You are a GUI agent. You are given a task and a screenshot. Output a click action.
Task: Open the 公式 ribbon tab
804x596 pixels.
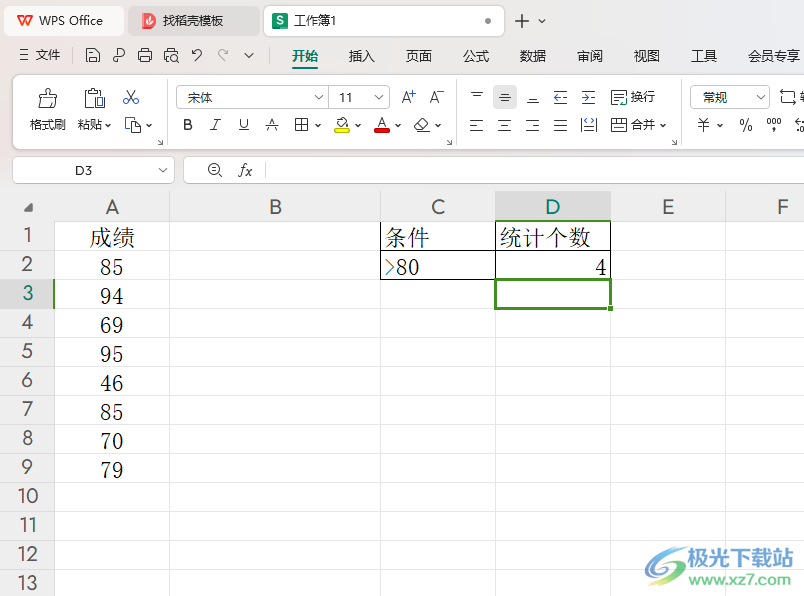click(476, 55)
